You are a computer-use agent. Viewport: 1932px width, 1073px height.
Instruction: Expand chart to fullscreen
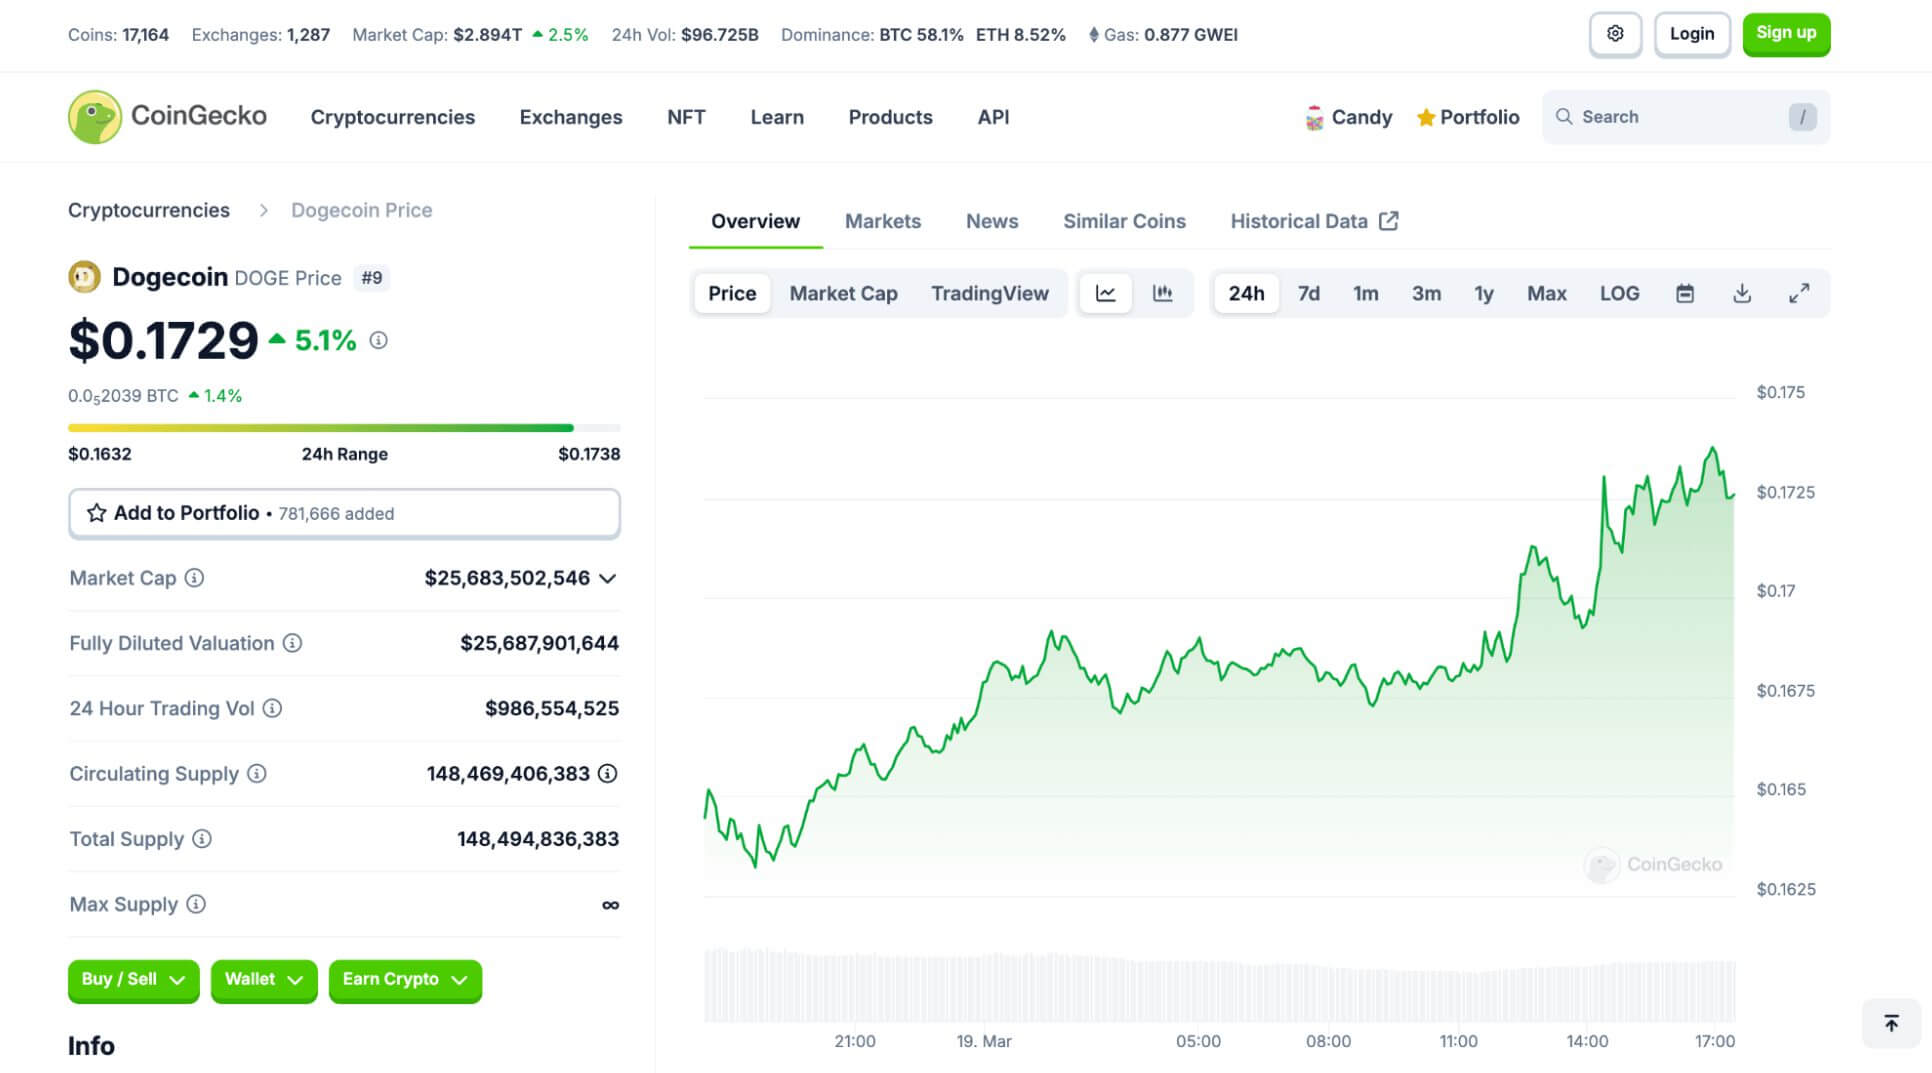click(x=1799, y=293)
